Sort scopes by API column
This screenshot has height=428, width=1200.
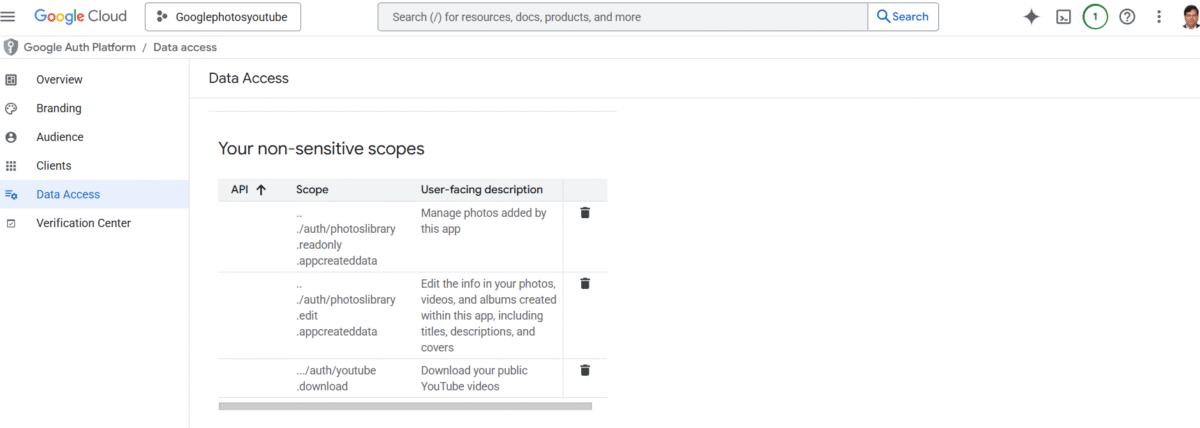pyautogui.click(x=248, y=190)
